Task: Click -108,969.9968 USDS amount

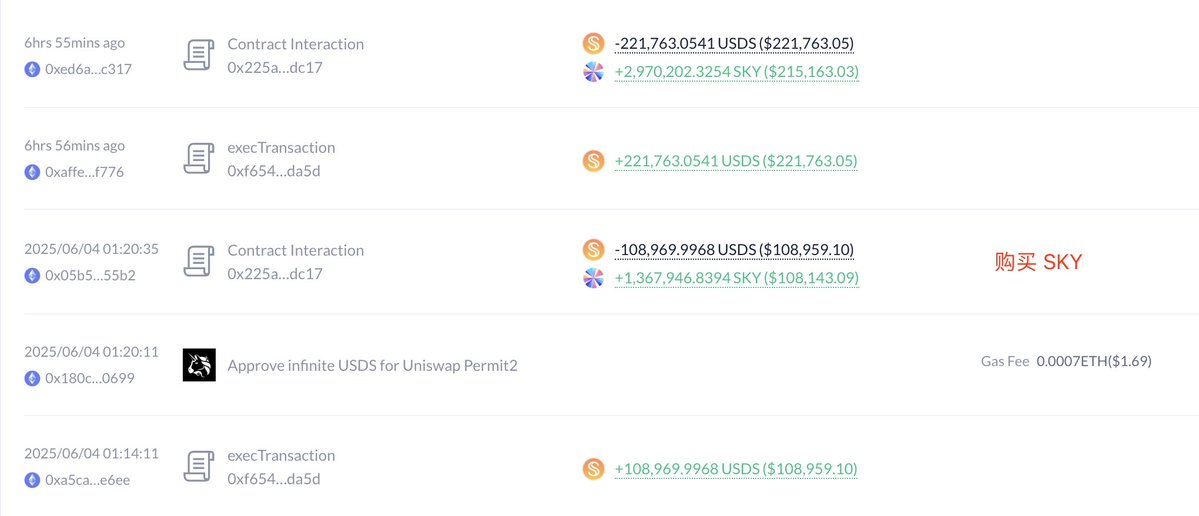Action: click(734, 250)
